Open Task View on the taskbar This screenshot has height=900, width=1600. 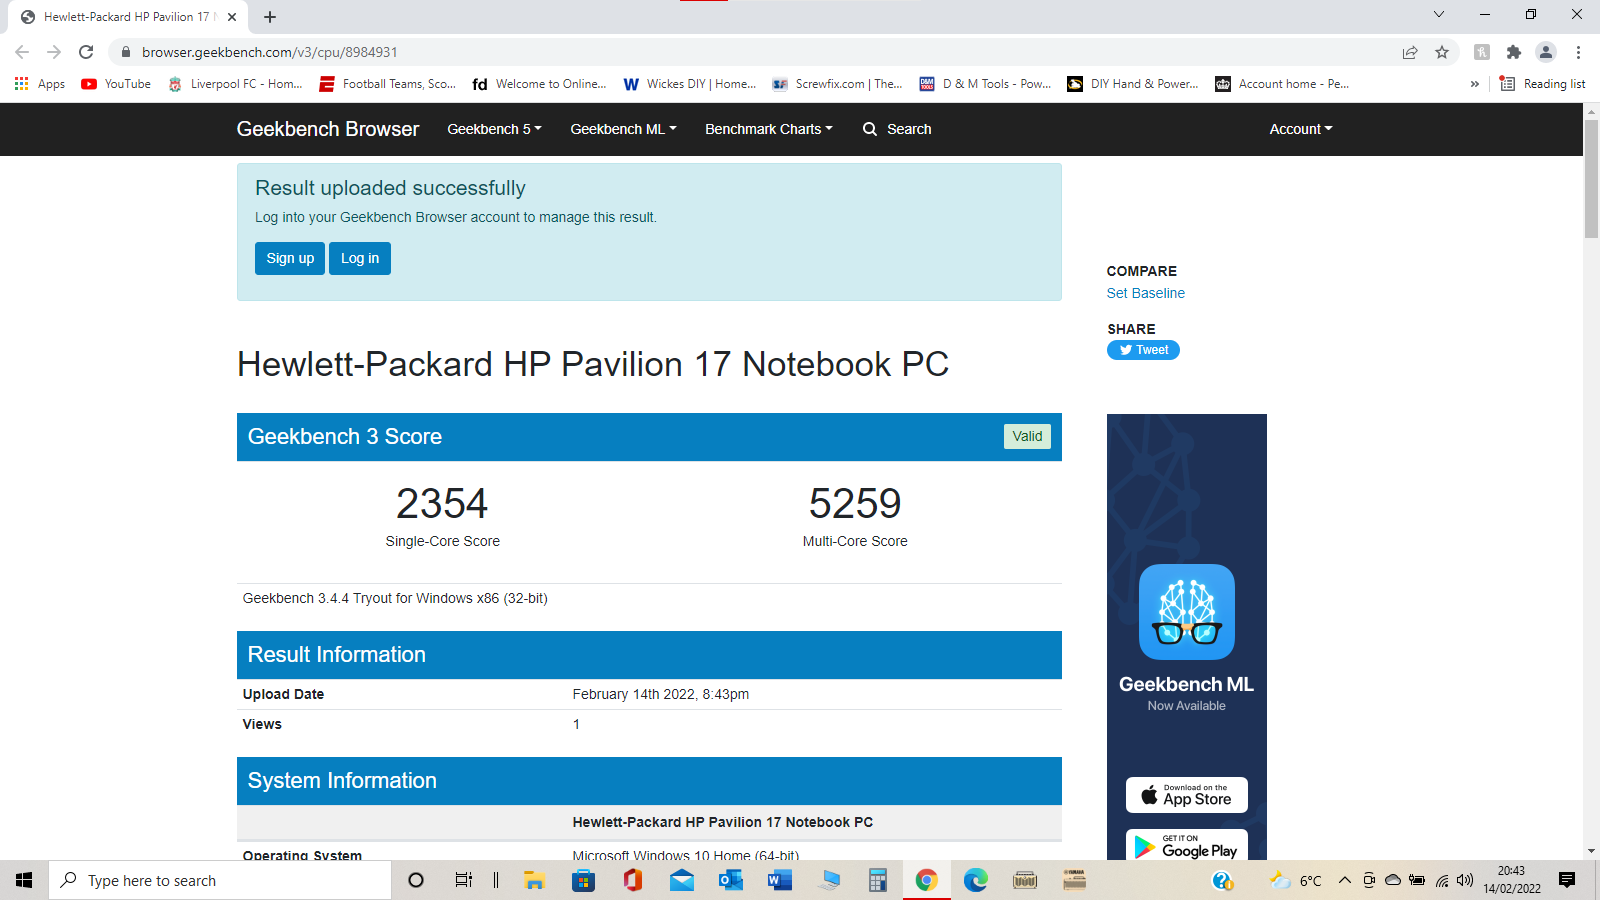click(463, 880)
